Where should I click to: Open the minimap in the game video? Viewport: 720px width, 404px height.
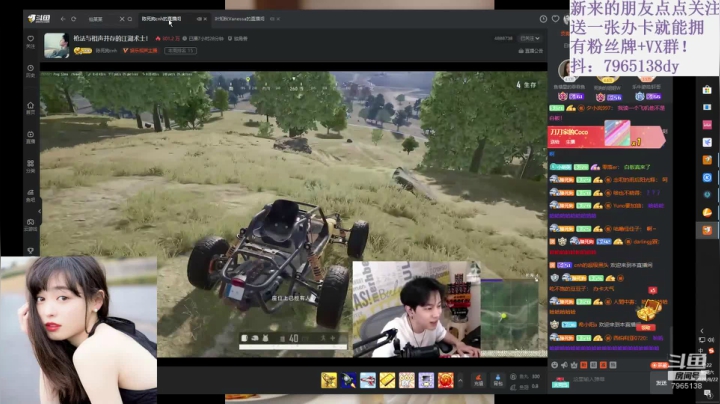tap(510, 316)
